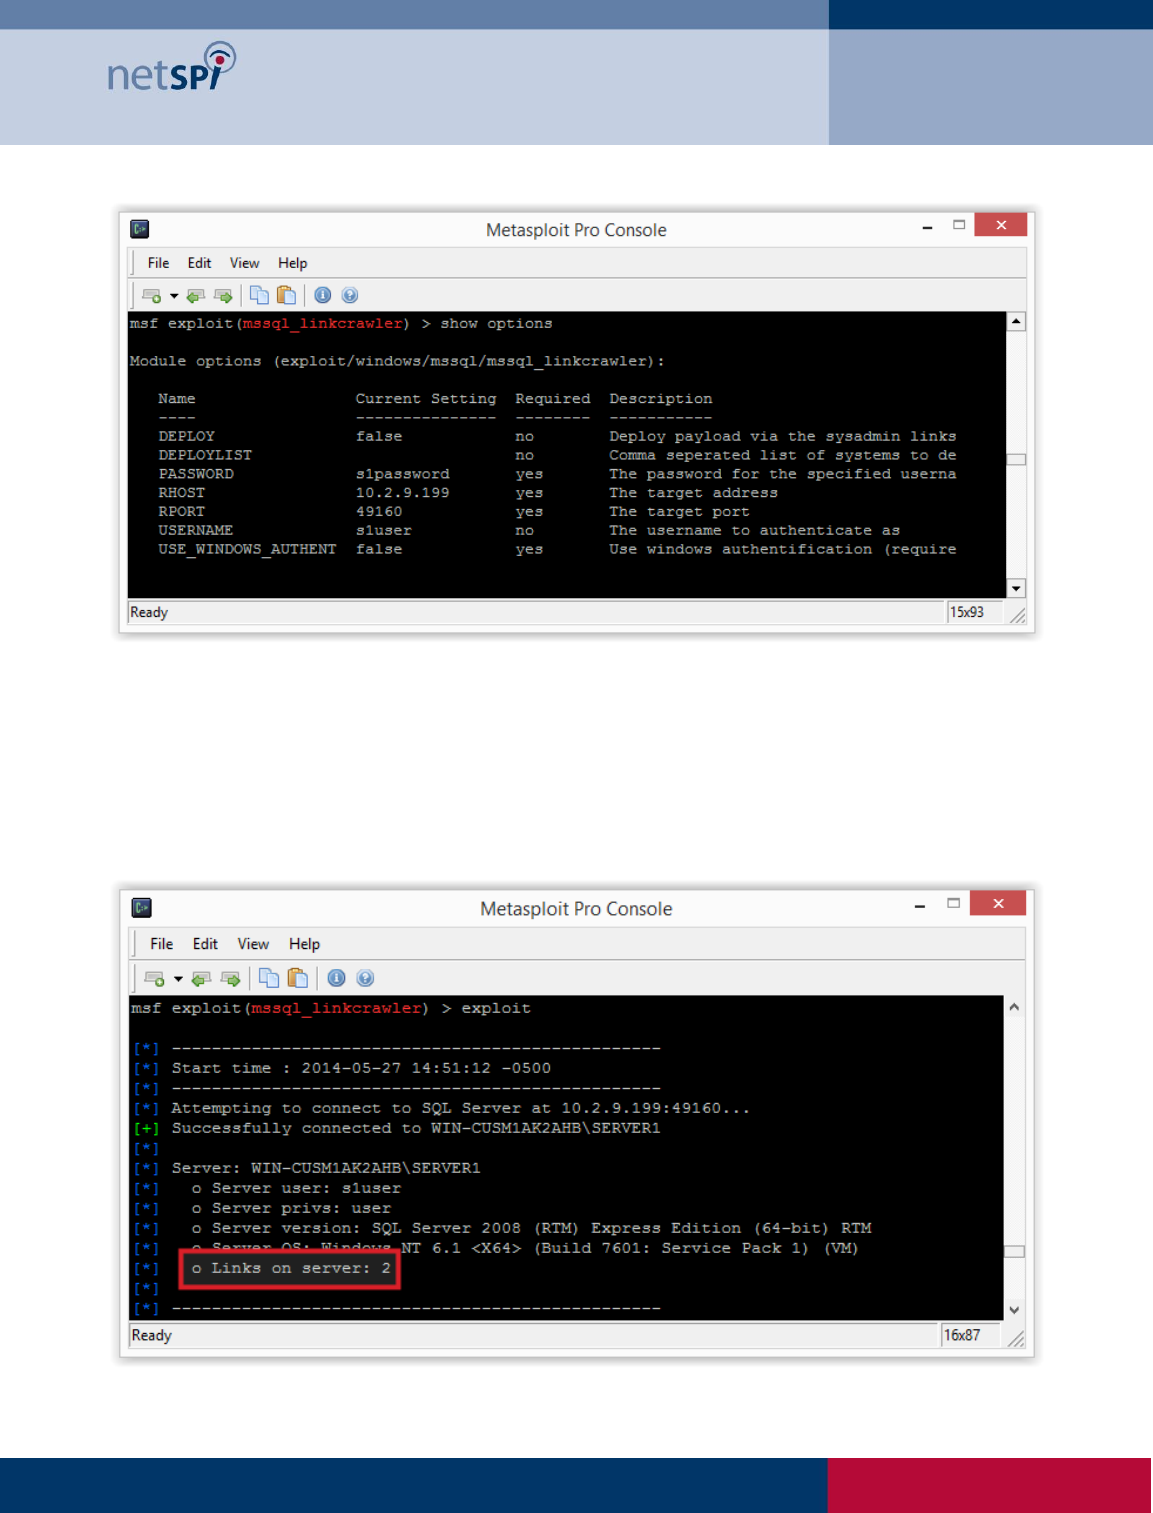The height and width of the screenshot is (1513, 1153).
Task: Click the scrollbar thumb in the options window
Action: [x=1016, y=460]
